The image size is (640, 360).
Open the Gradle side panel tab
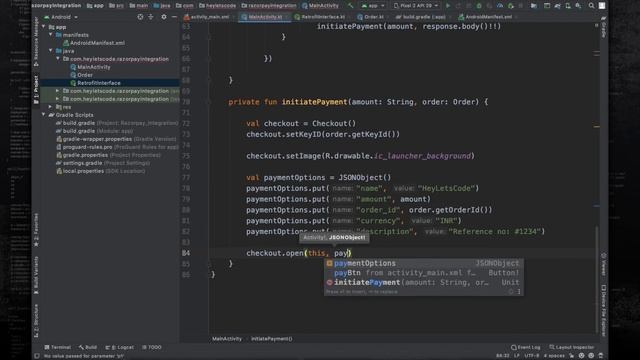click(x=604, y=27)
